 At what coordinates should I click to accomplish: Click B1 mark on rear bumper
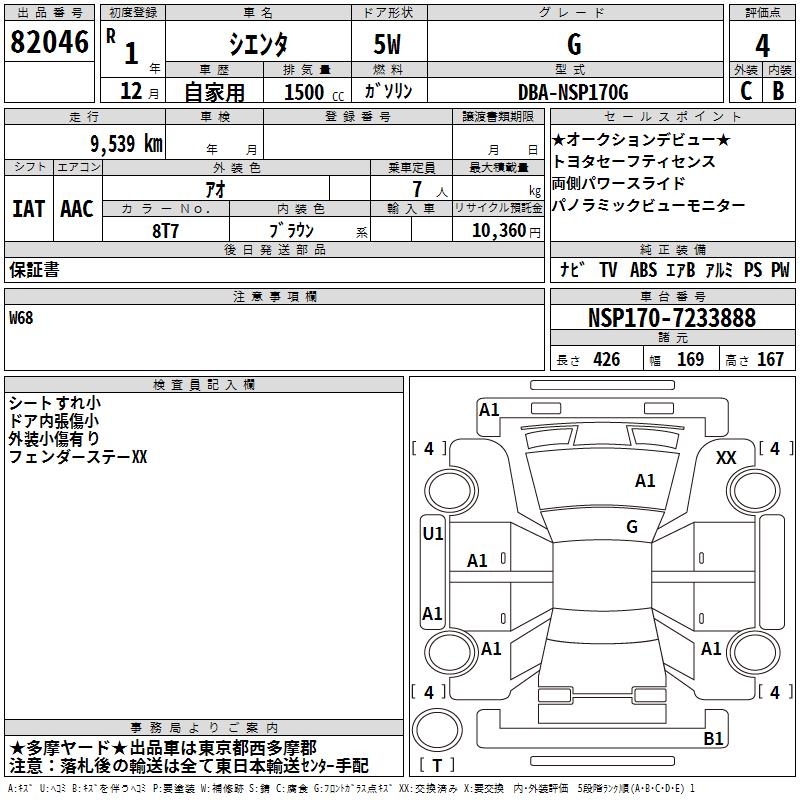713,738
